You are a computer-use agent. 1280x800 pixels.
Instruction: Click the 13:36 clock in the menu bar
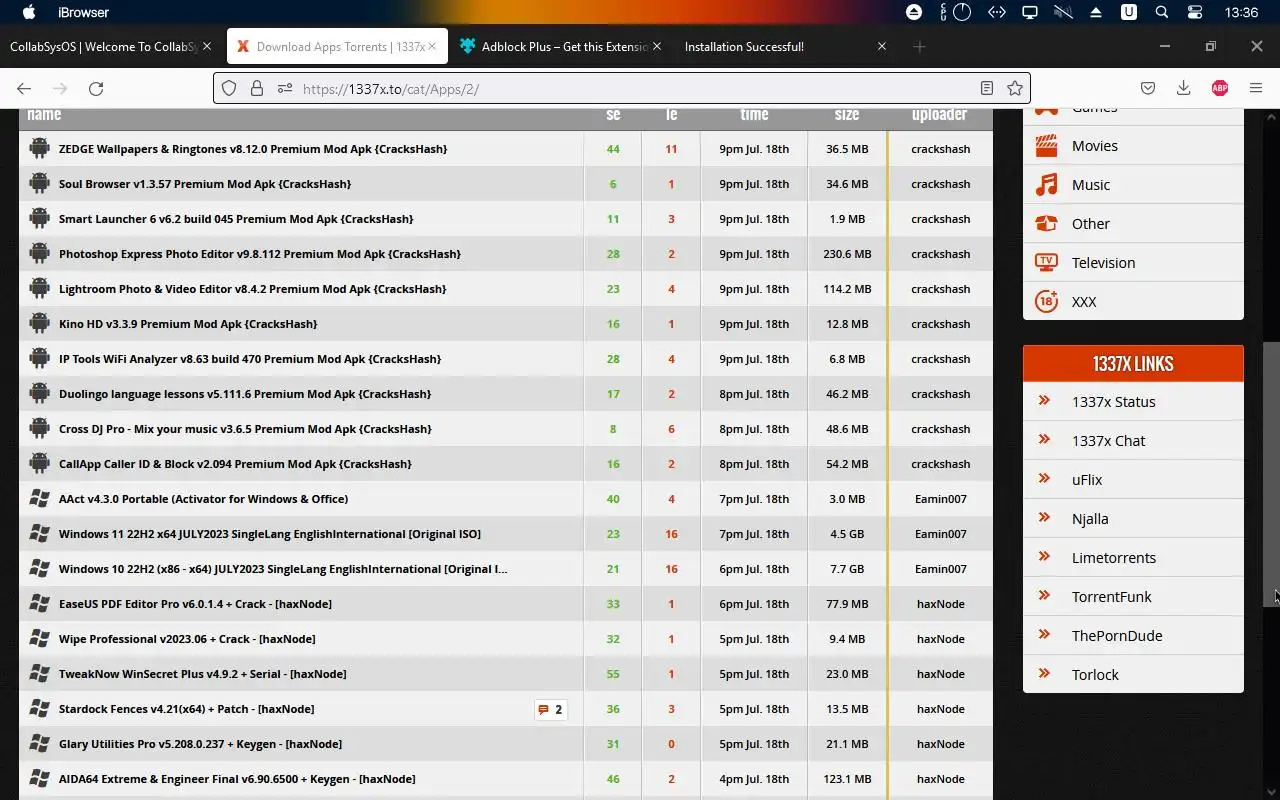point(1241,12)
